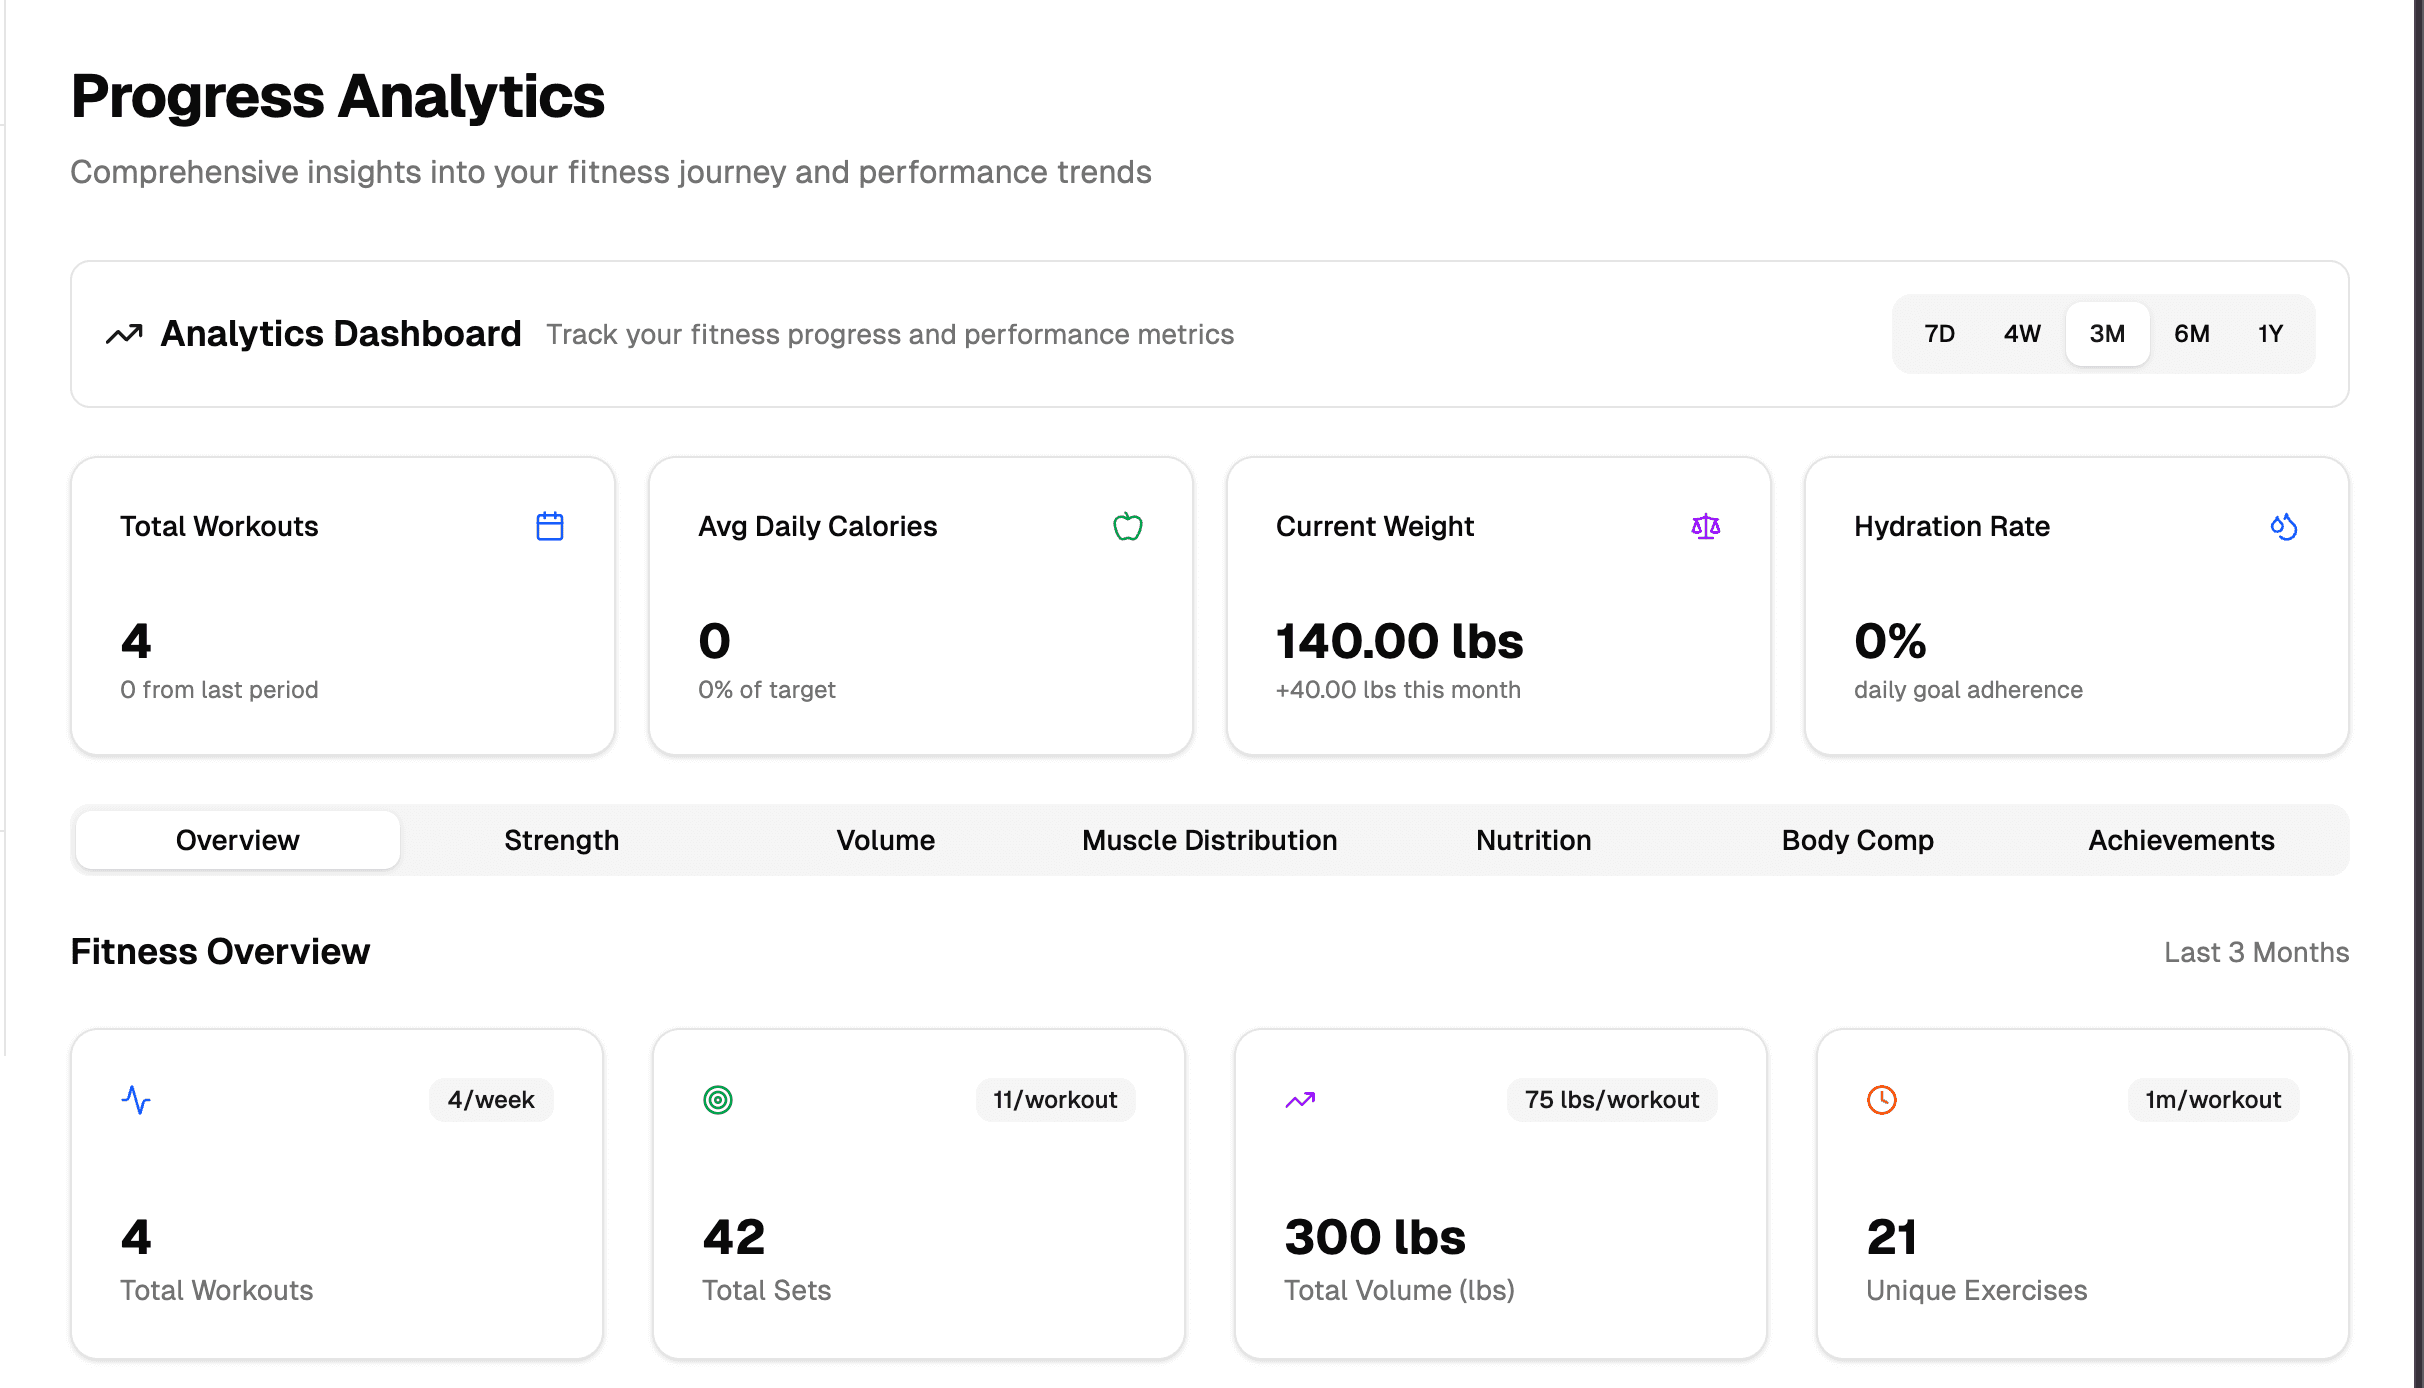Switch to the Muscle Distribution tab
2424x1388 pixels.
[x=1209, y=840]
